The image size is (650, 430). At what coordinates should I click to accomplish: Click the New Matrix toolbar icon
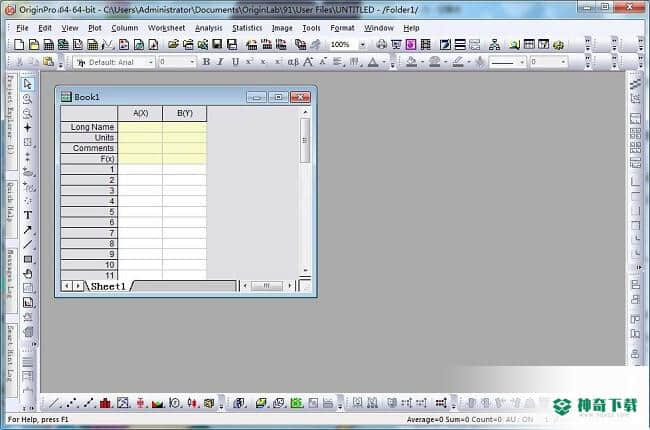pos(92,44)
